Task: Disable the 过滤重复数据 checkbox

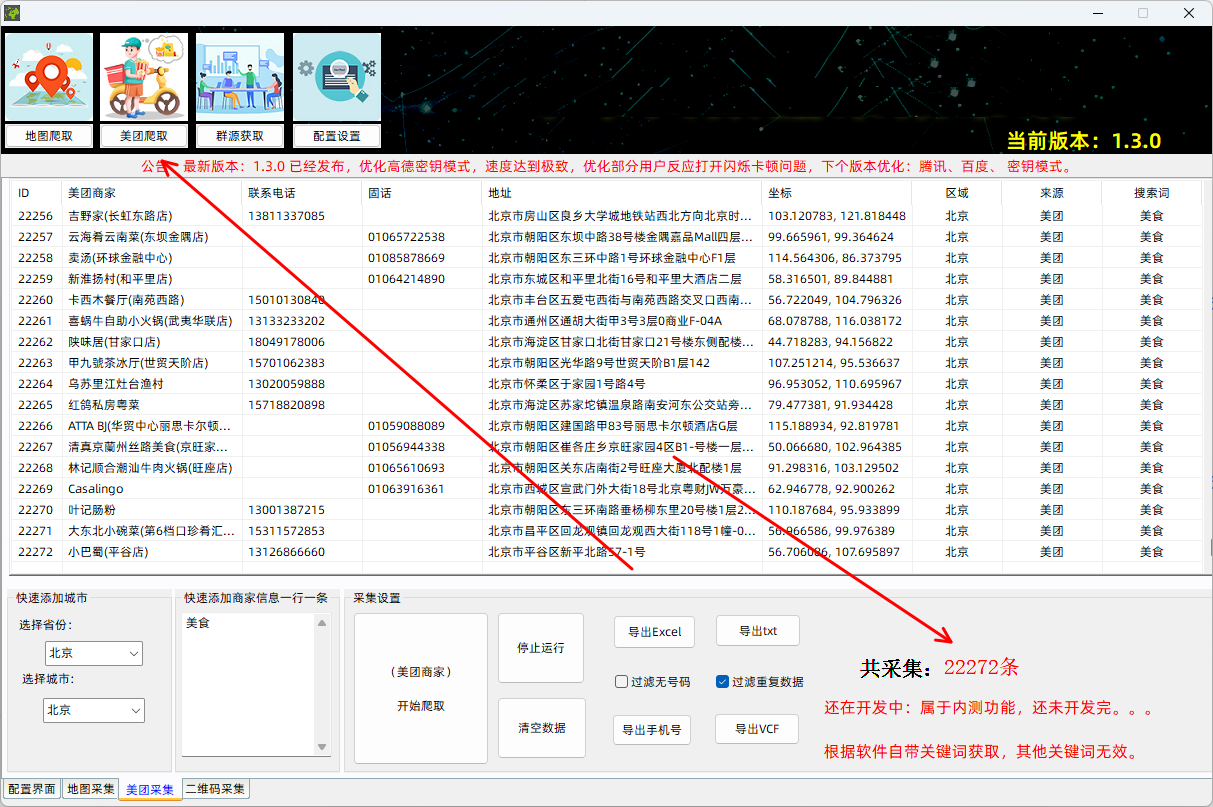Action: point(722,681)
